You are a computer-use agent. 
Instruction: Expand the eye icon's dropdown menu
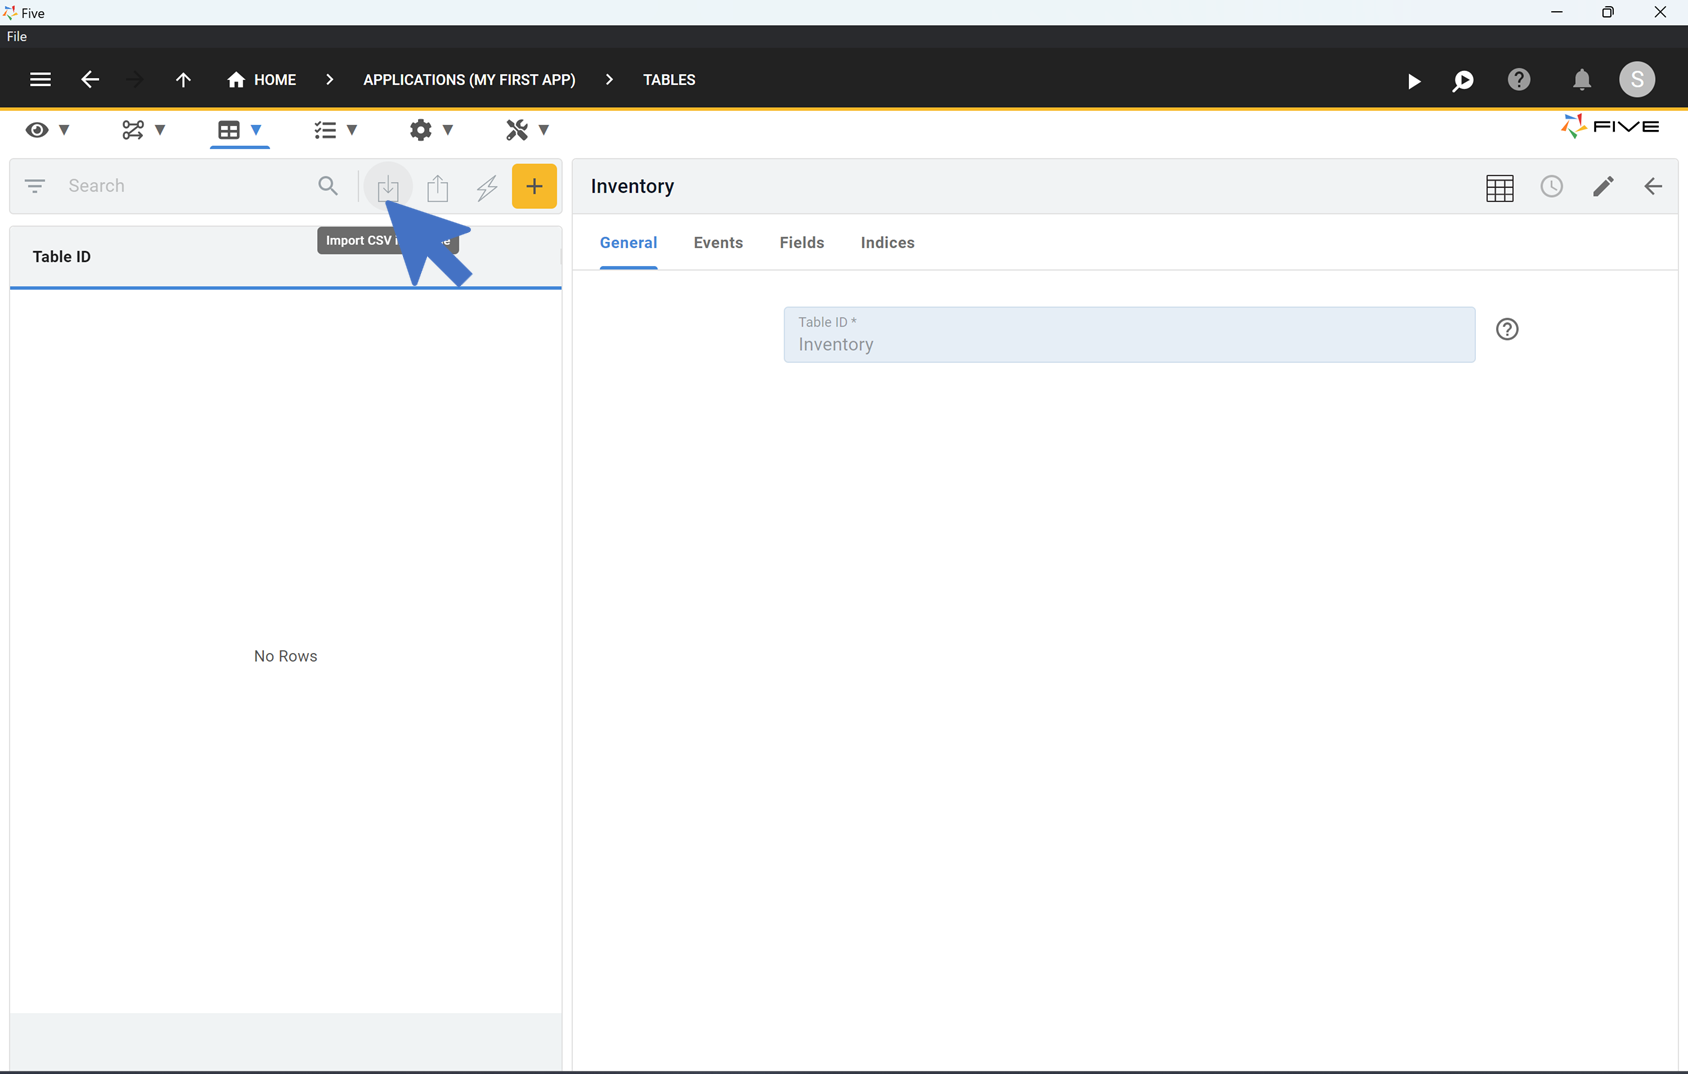[x=63, y=129]
